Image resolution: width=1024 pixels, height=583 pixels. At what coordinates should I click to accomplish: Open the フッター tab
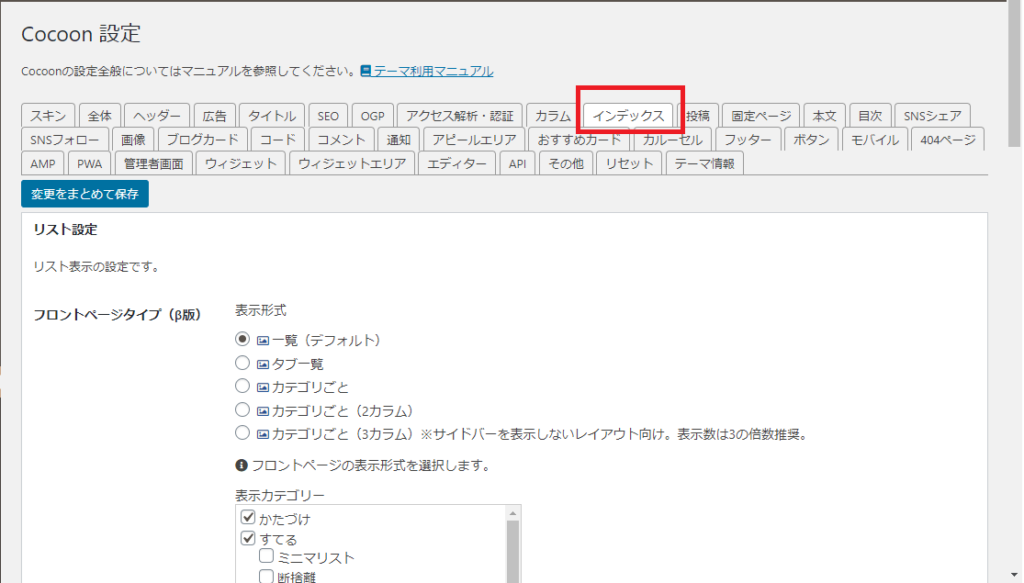(748, 140)
